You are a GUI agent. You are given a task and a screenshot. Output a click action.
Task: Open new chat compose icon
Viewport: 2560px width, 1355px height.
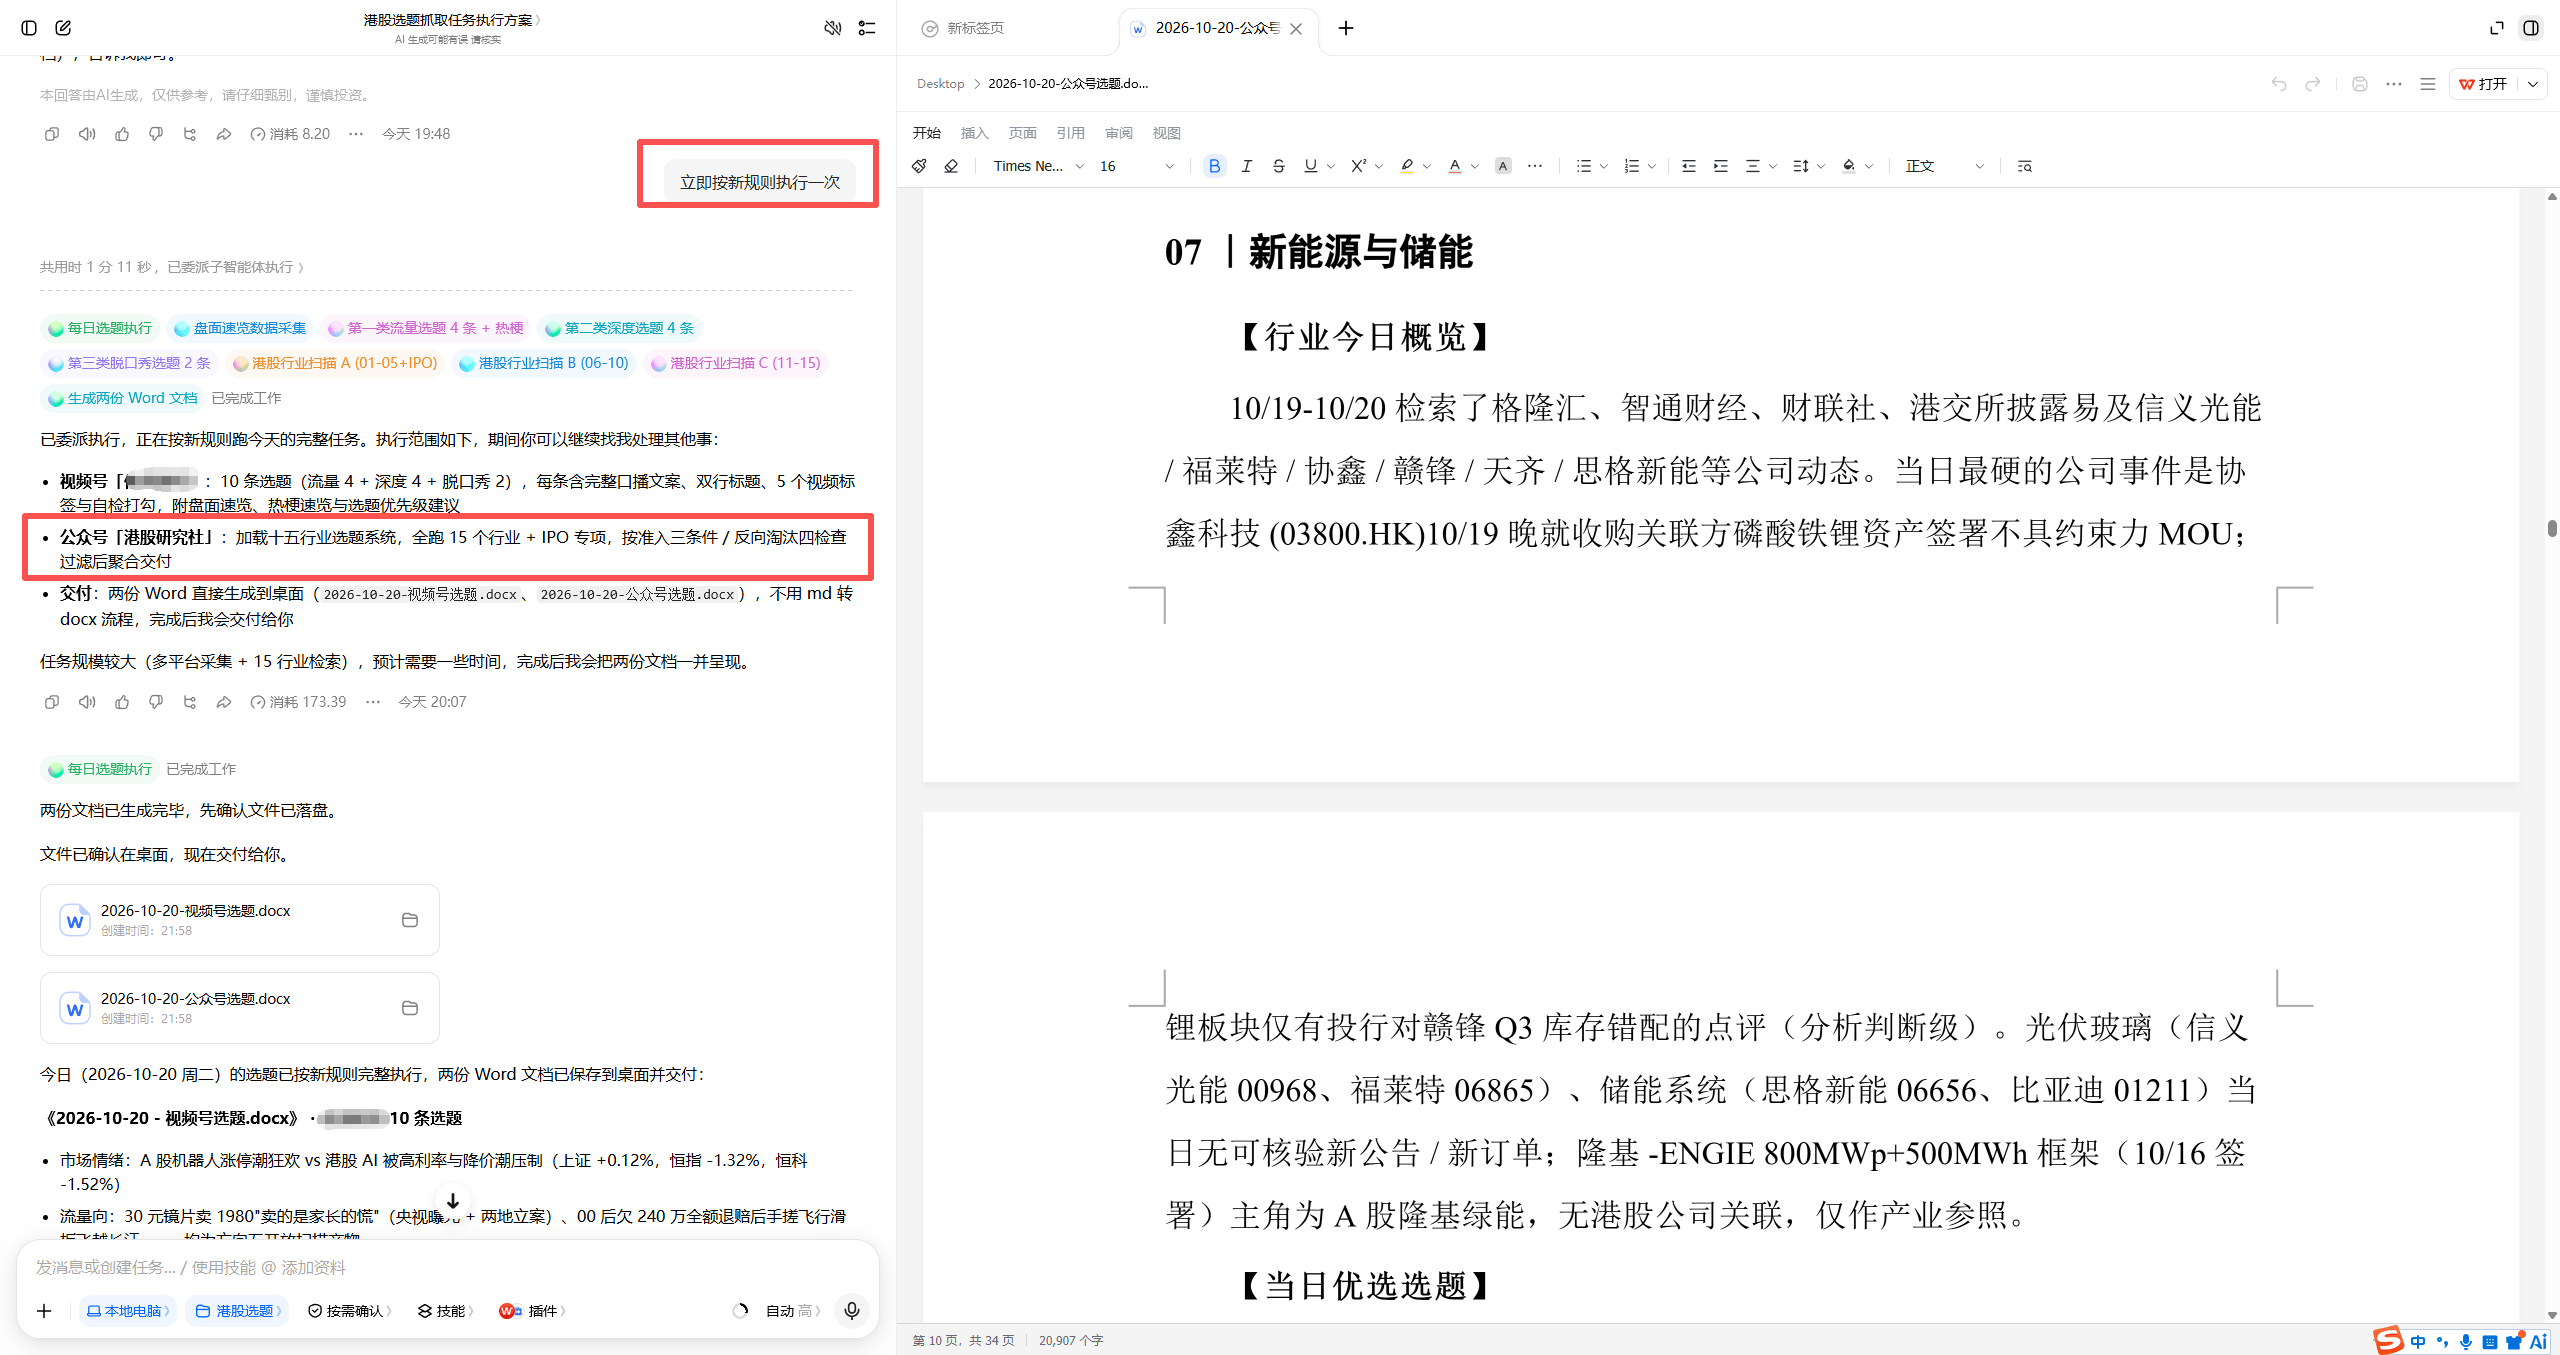(x=63, y=28)
